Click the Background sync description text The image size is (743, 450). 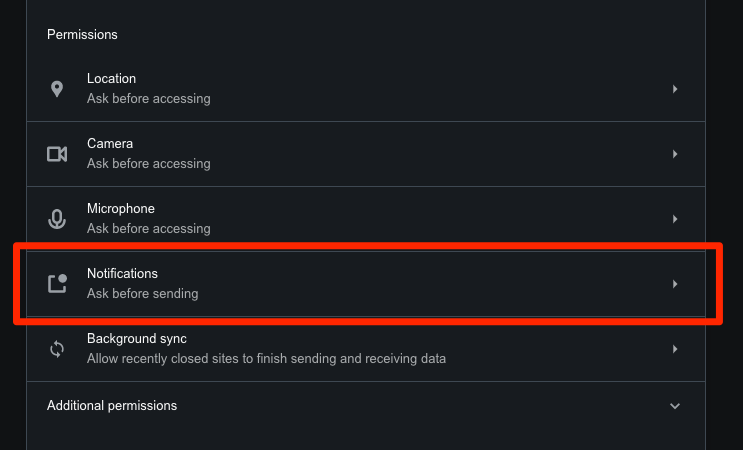point(266,358)
